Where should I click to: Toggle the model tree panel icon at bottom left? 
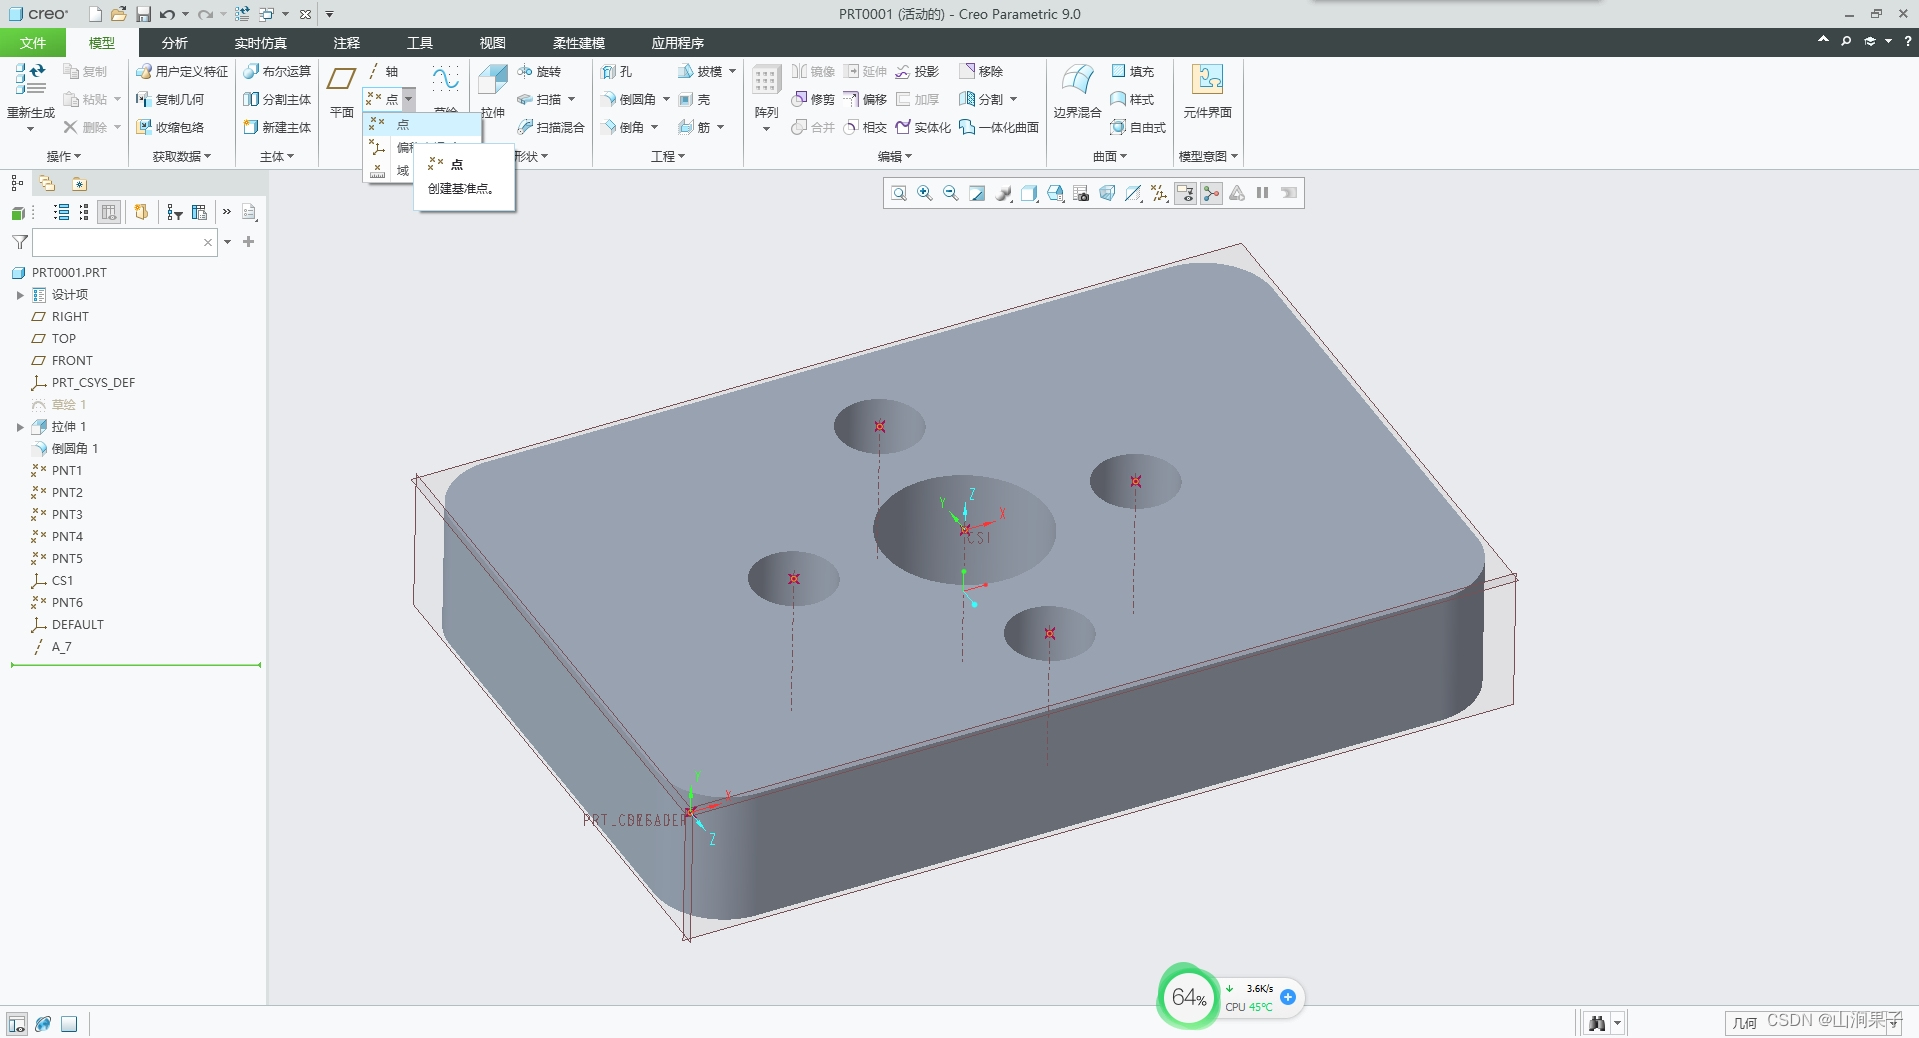pyautogui.click(x=16, y=1023)
